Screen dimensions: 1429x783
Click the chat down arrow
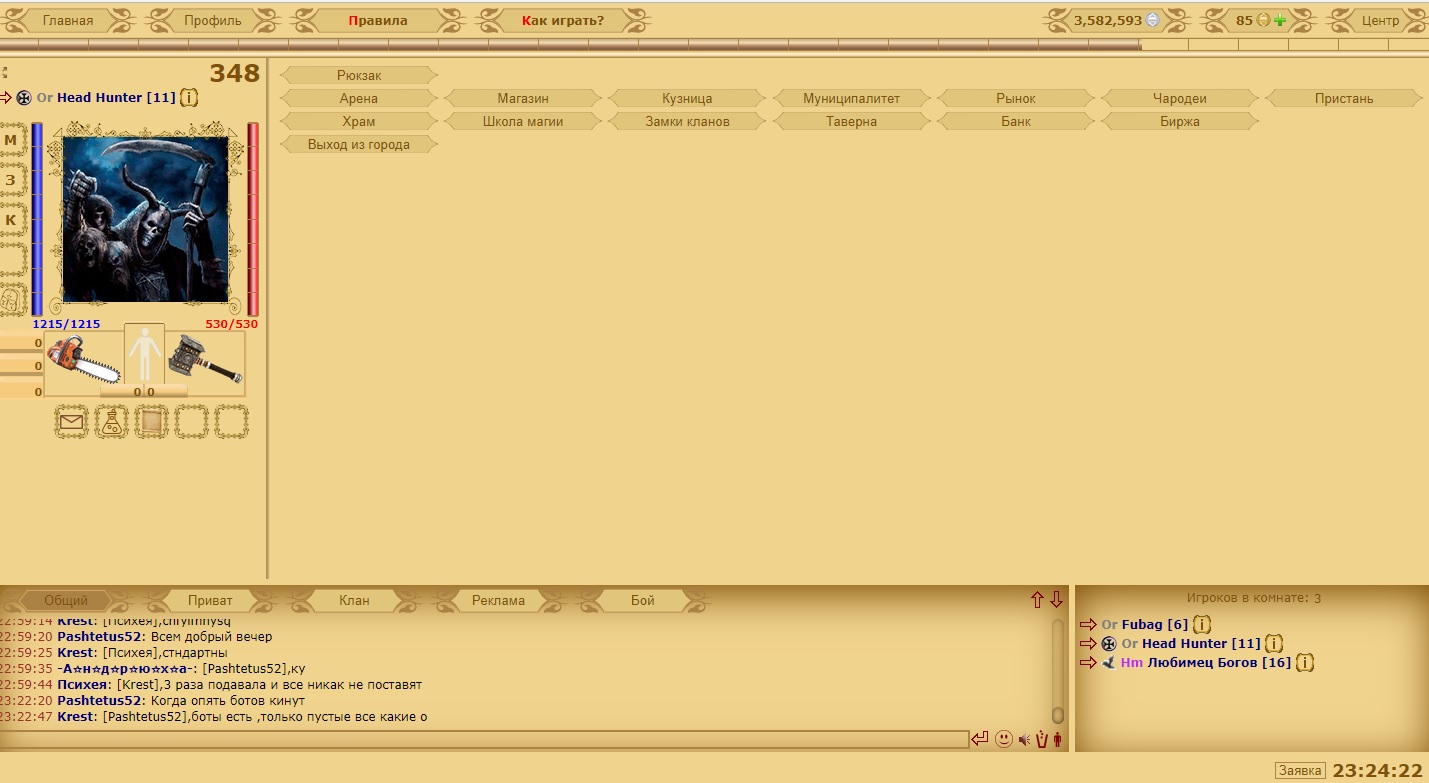[1056, 599]
